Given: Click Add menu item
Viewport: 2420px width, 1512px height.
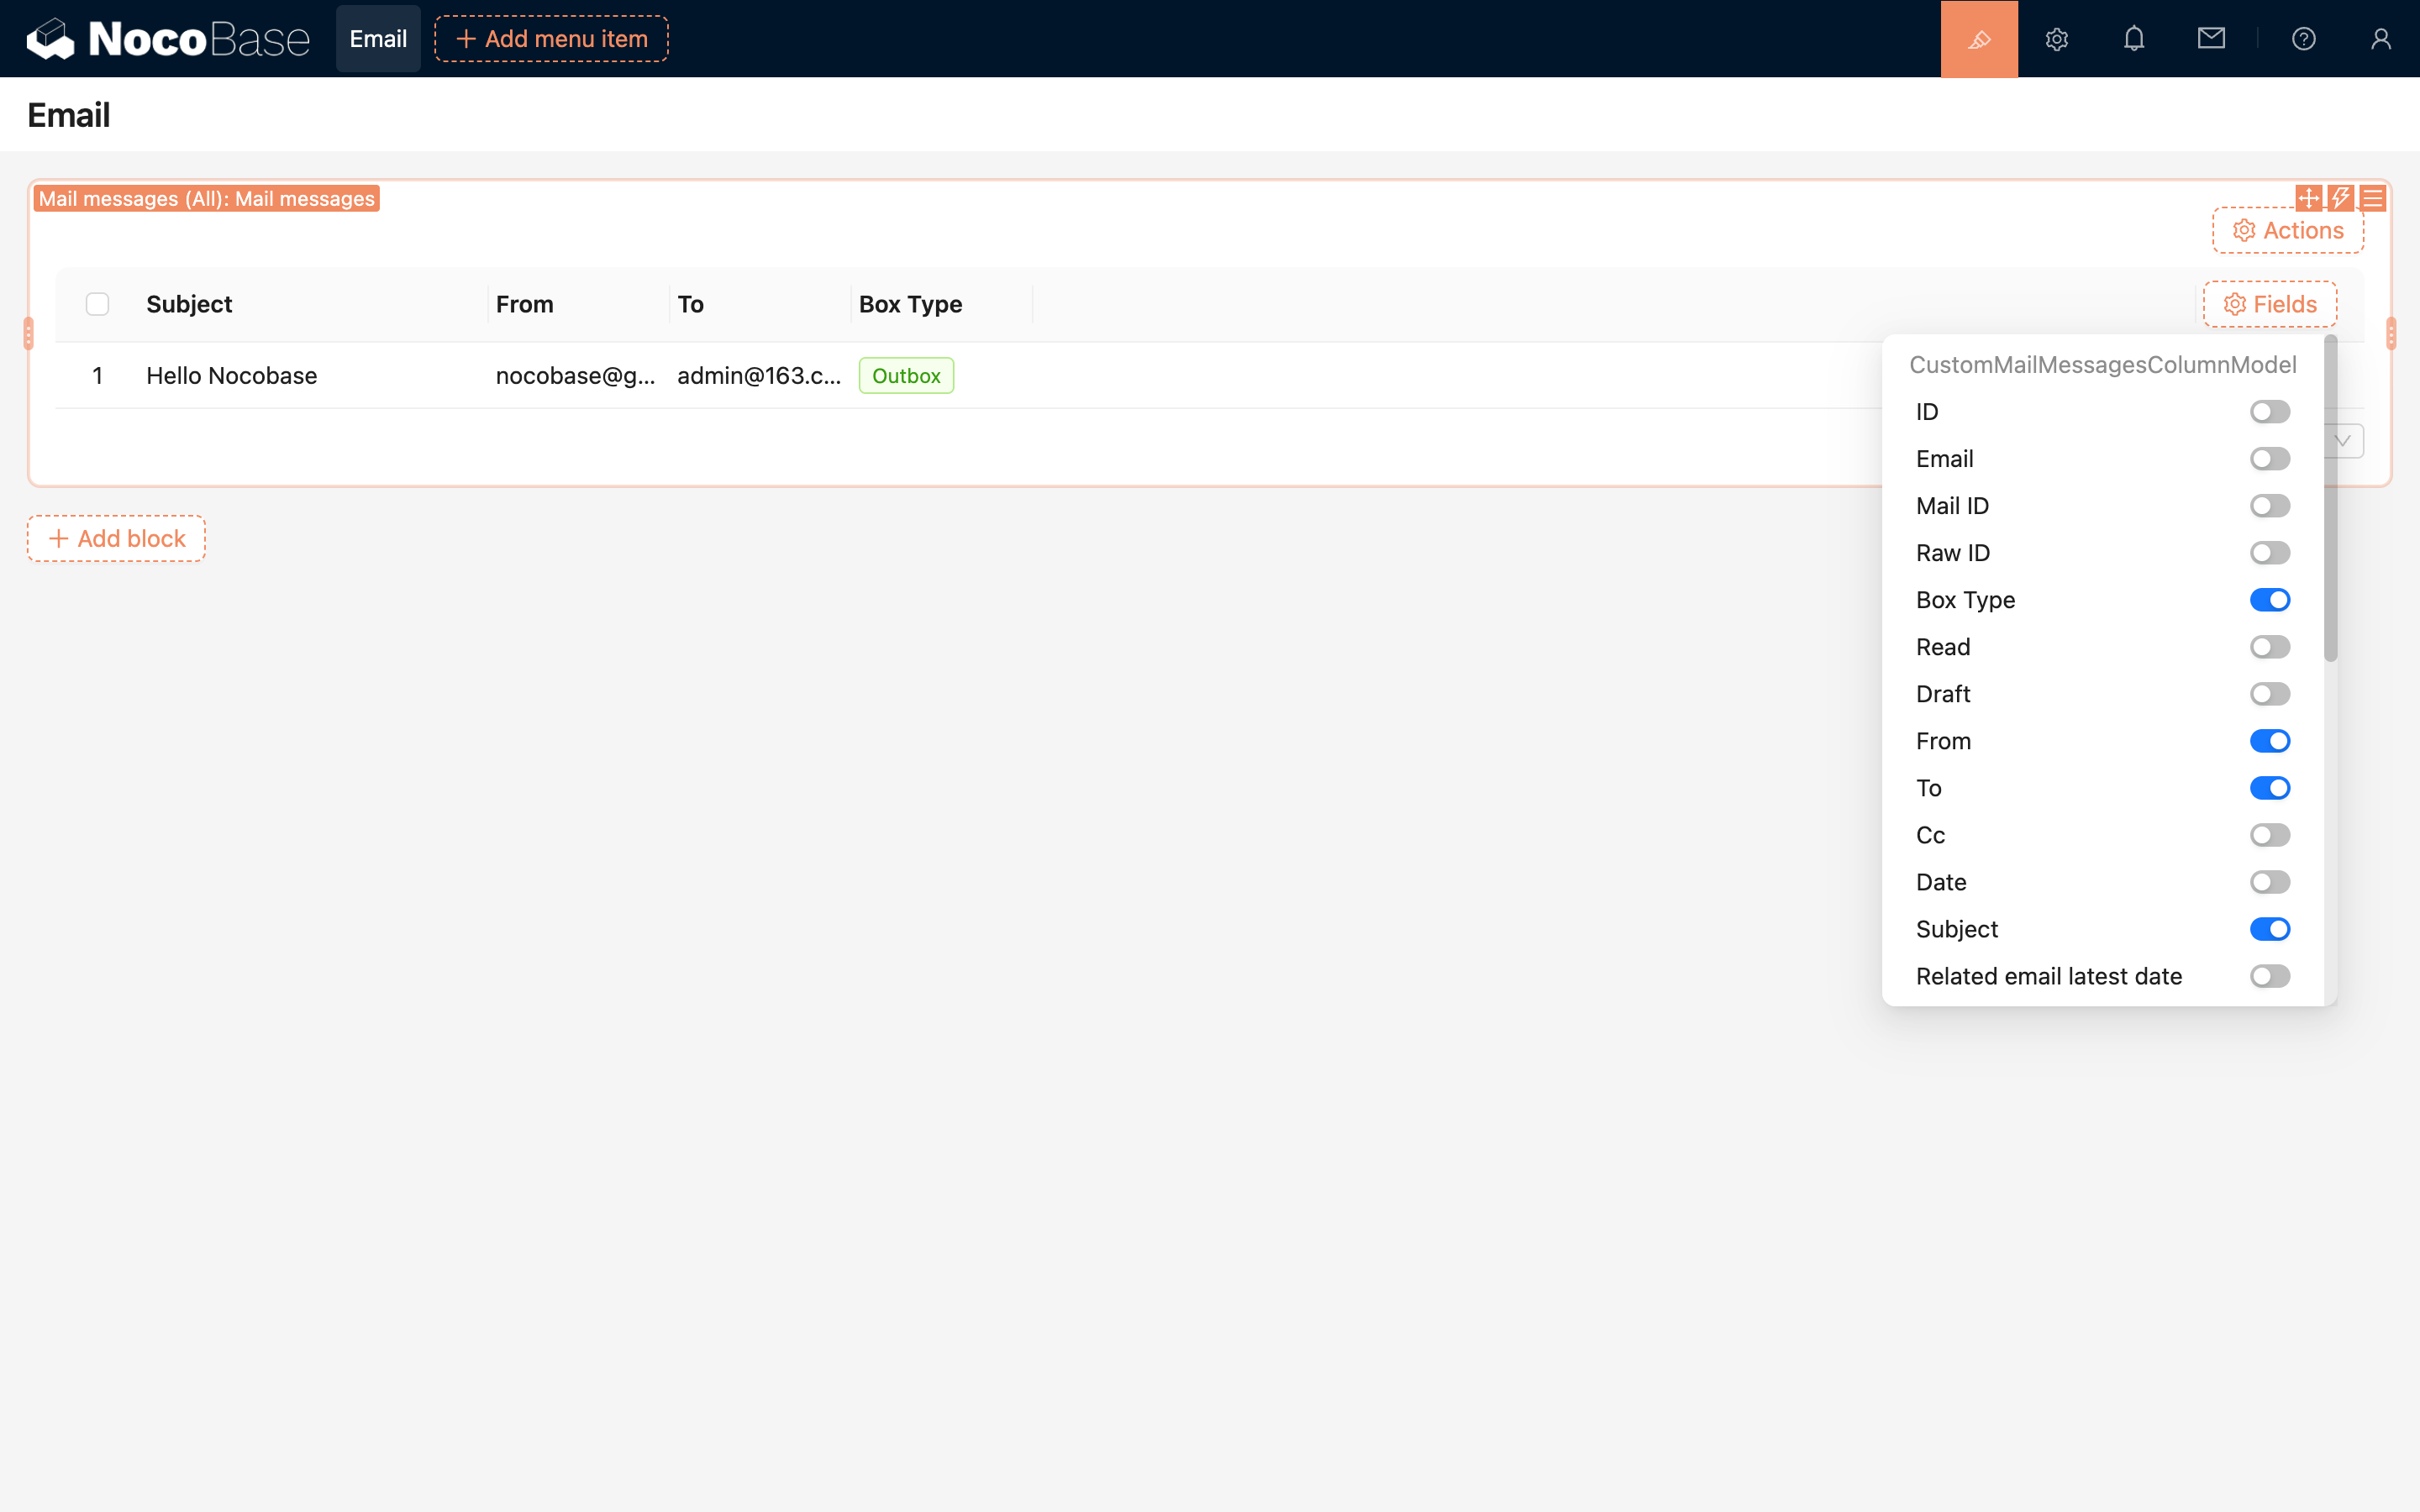Looking at the screenshot, I should tap(551, 39).
